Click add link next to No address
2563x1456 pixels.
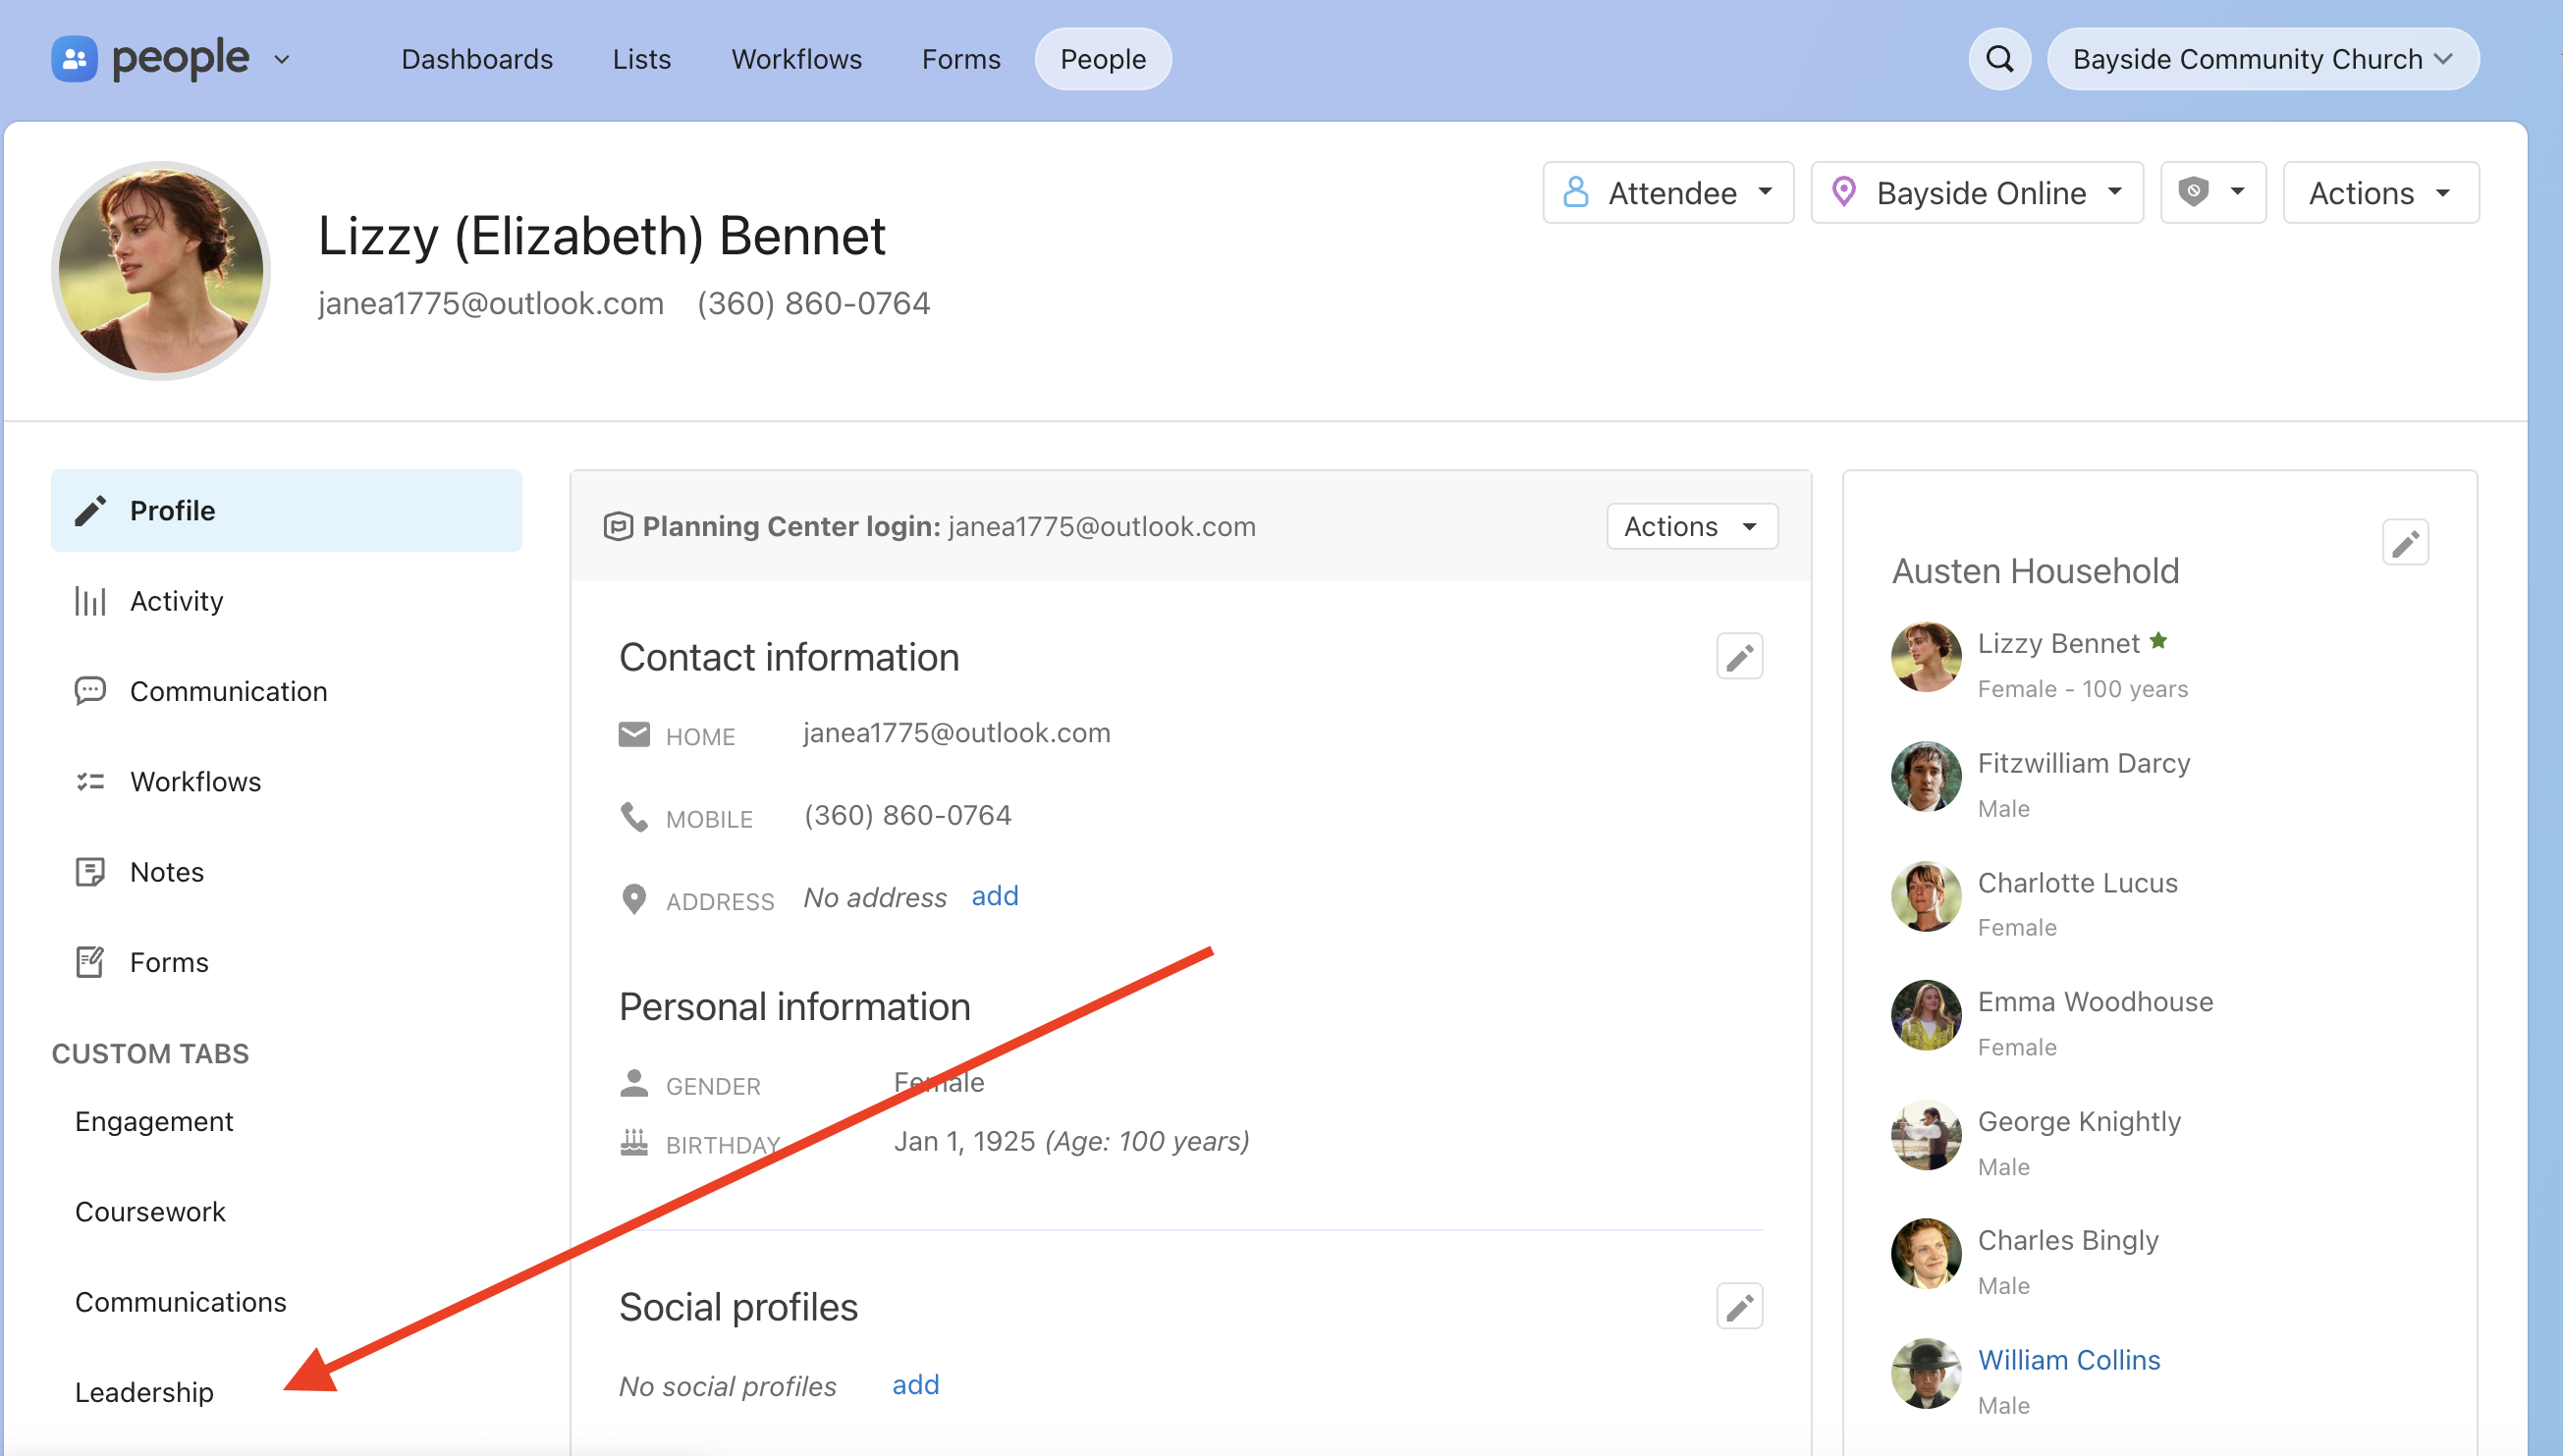(994, 896)
